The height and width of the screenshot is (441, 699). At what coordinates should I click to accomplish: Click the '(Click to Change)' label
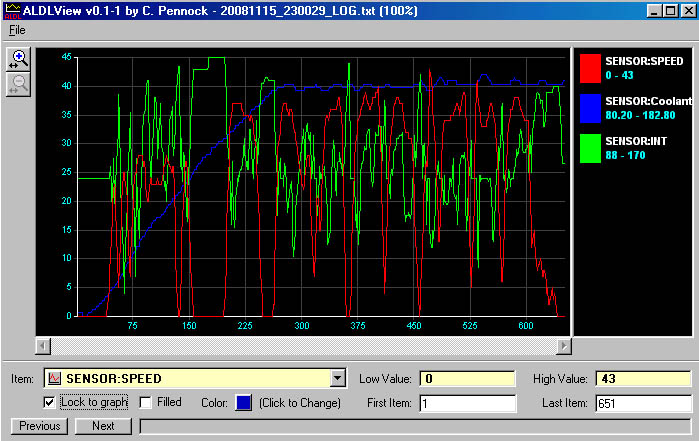(x=300, y=403)
